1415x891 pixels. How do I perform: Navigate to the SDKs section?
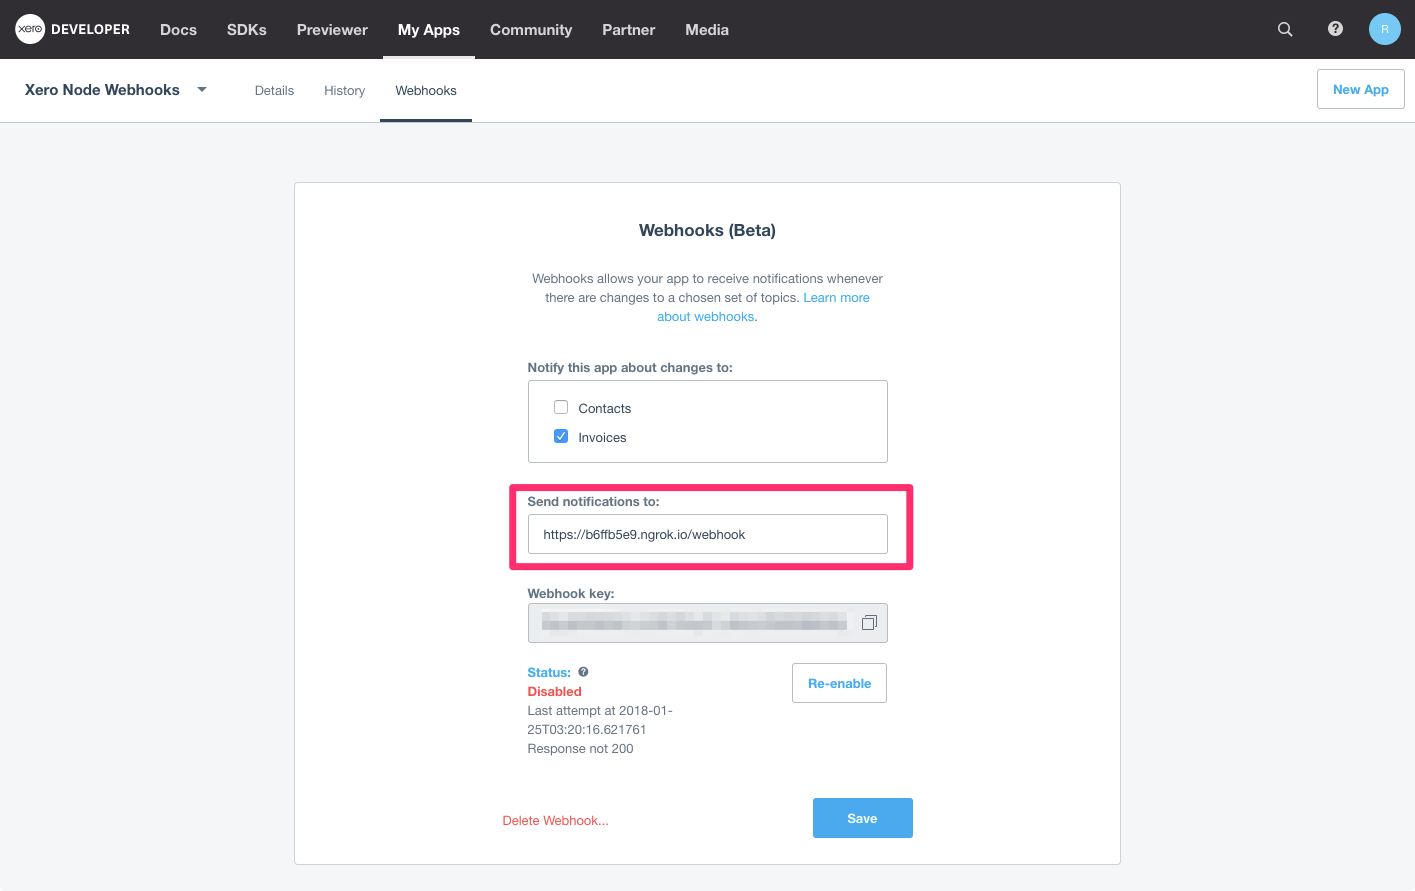[246, 29]
